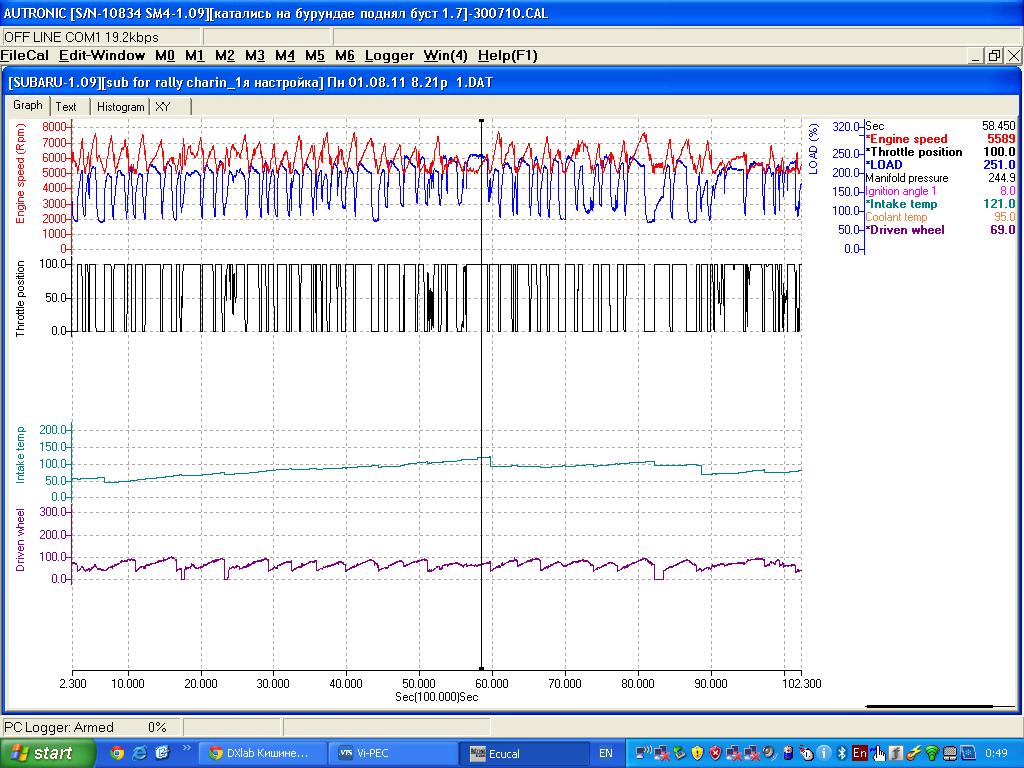Select the M3 menu item
The image size is (1024, 768).
[x=255, y=56]
